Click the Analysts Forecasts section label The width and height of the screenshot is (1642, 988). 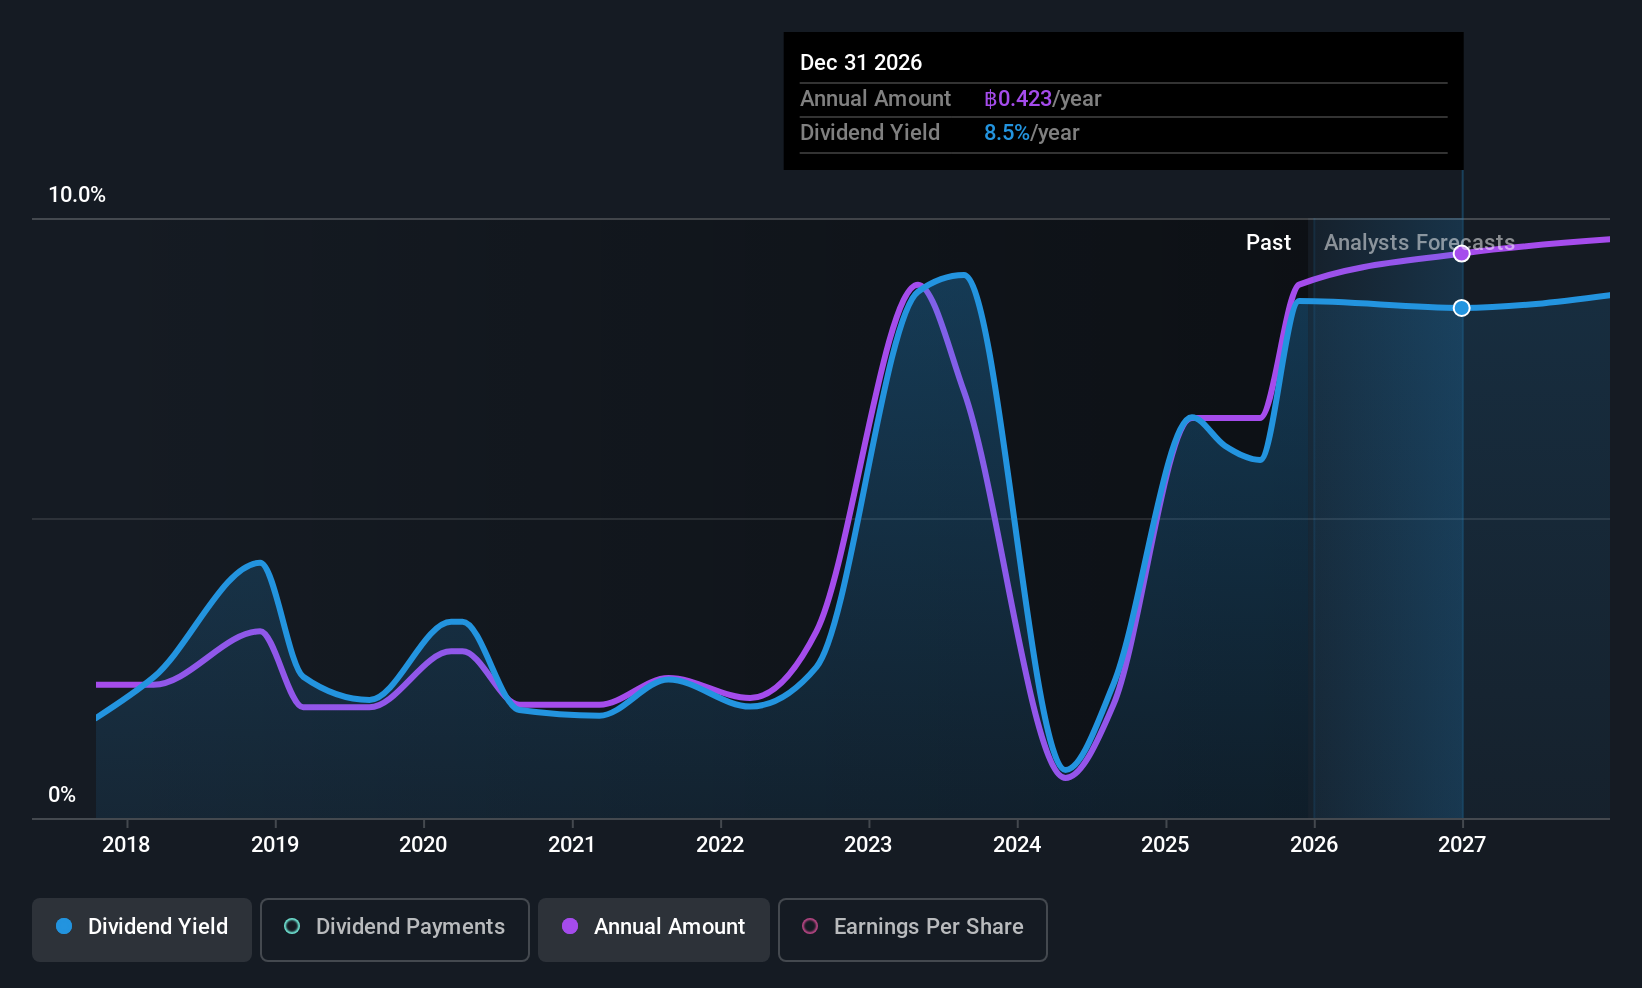[1419, 242]
